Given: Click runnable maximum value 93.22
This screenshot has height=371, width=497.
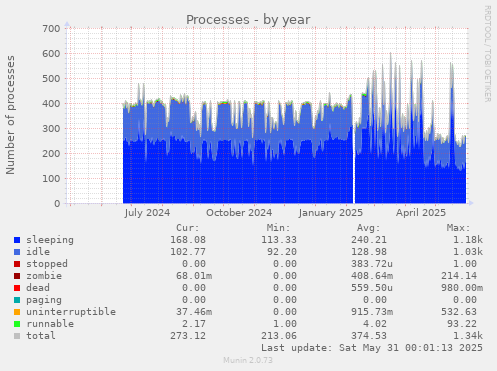Looking at the screenshot, I should pos(462,324).
